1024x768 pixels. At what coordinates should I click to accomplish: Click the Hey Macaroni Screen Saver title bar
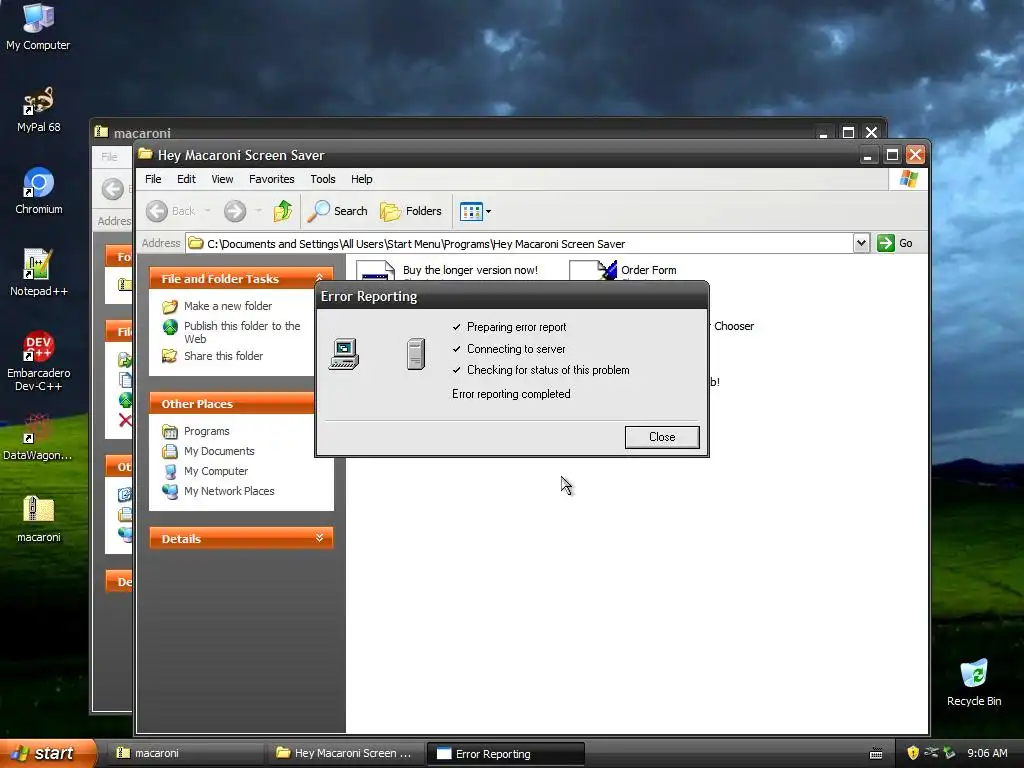click(496, 155)
